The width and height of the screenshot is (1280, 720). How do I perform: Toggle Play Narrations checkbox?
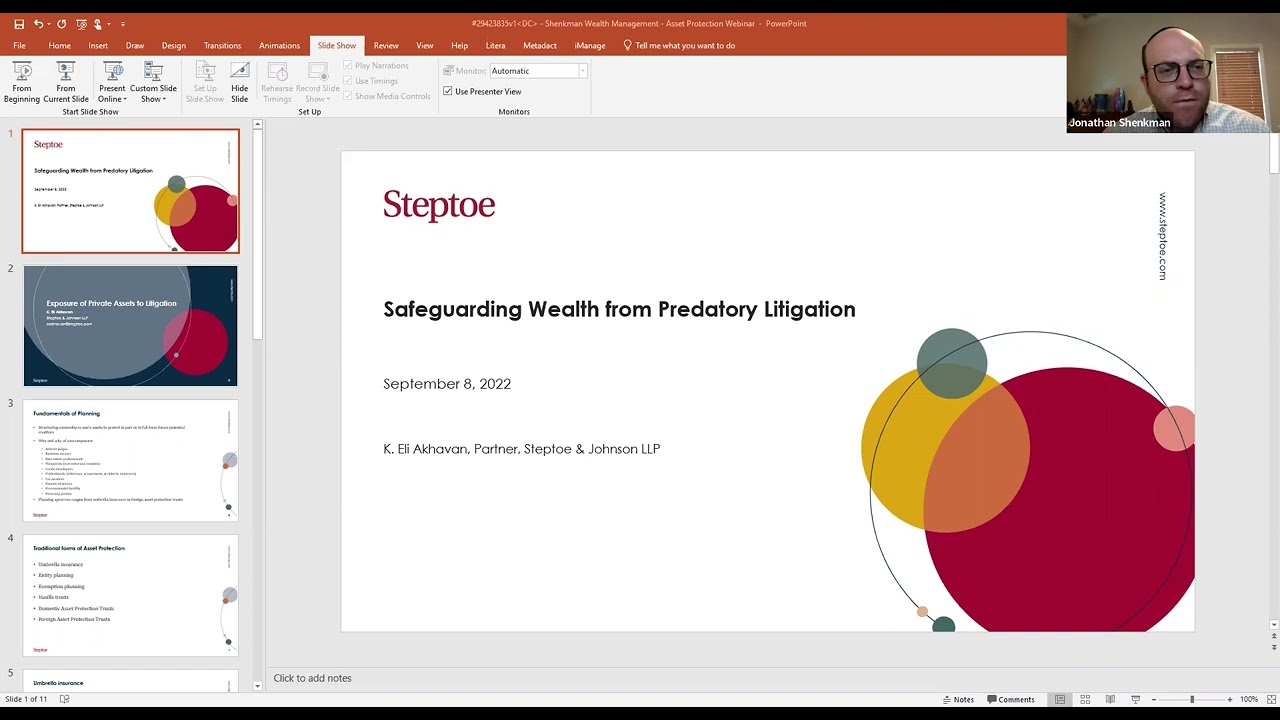point(348,66)
